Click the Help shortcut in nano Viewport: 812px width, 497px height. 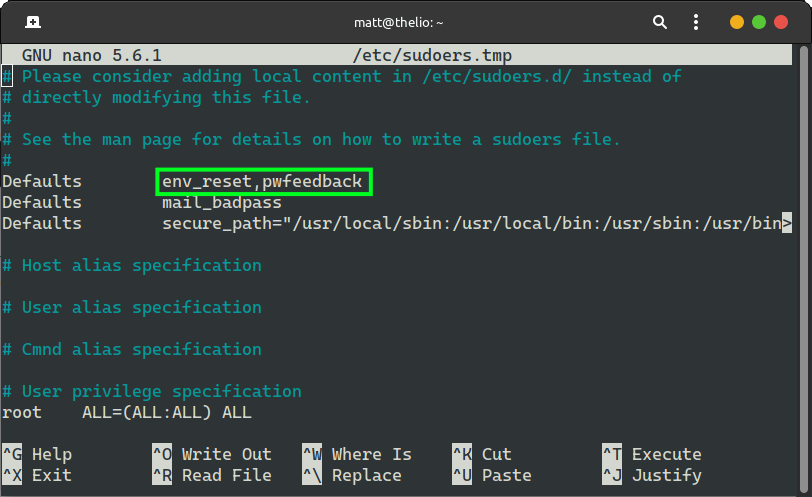pos(51,454)
